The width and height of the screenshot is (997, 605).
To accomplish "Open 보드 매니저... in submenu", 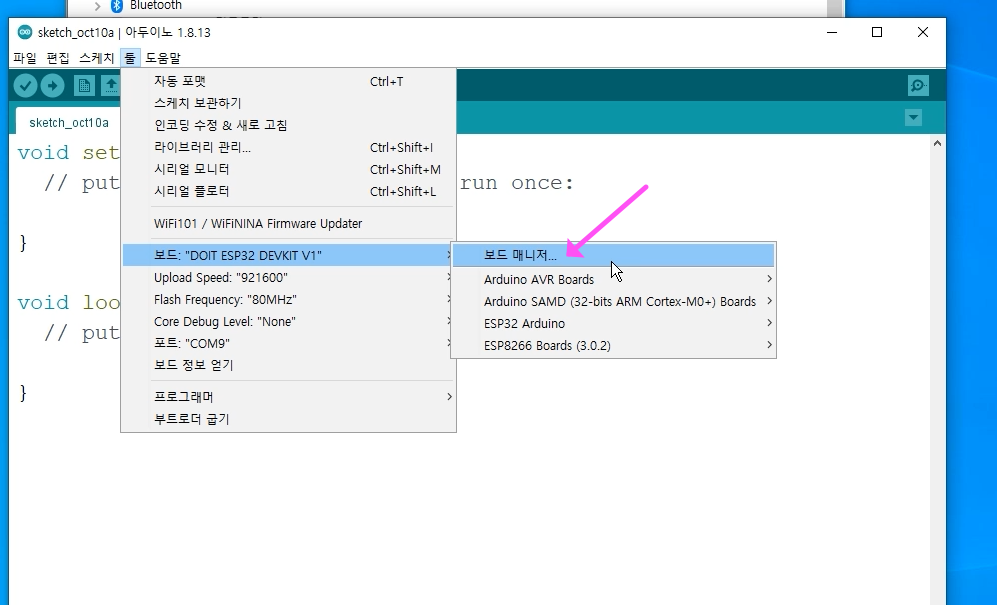I will point(614,255).
